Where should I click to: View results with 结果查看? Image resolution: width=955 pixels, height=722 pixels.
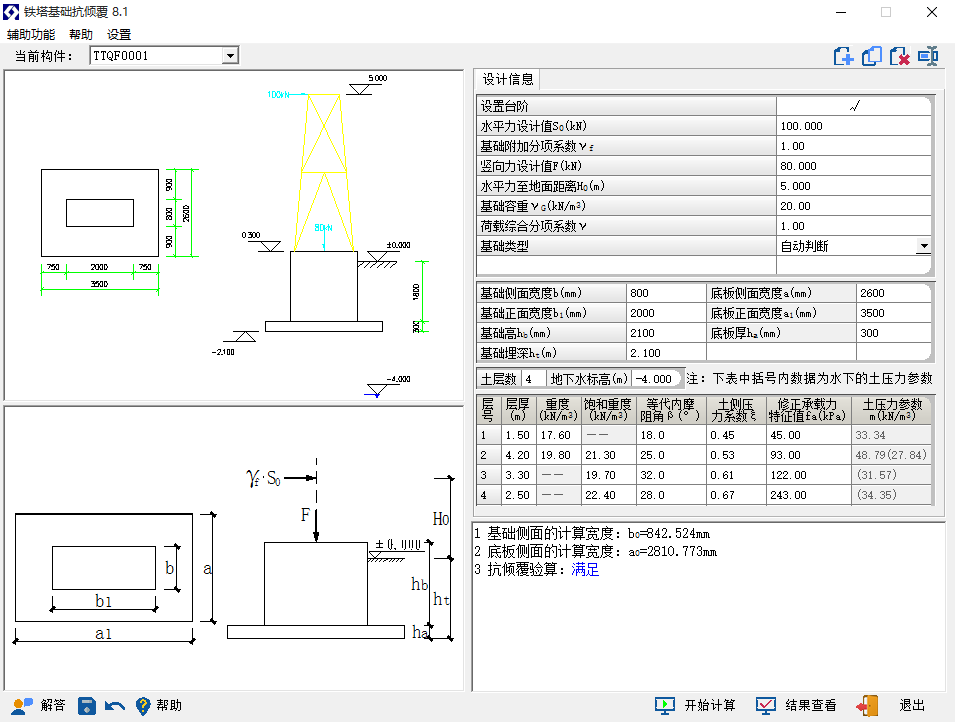(796, 706)
